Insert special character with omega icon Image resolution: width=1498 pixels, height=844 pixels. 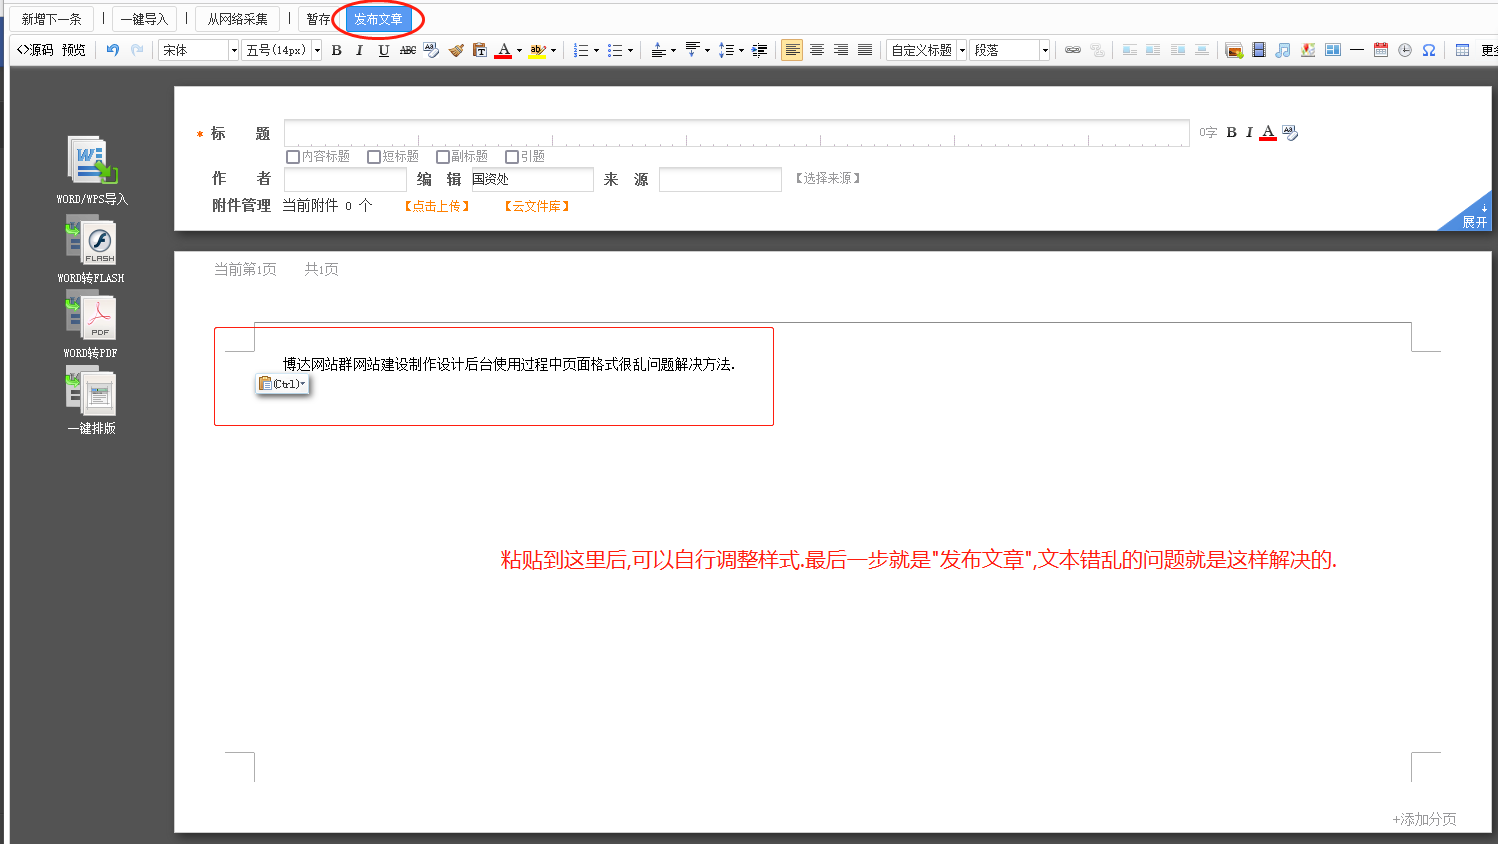[1429, 50]
